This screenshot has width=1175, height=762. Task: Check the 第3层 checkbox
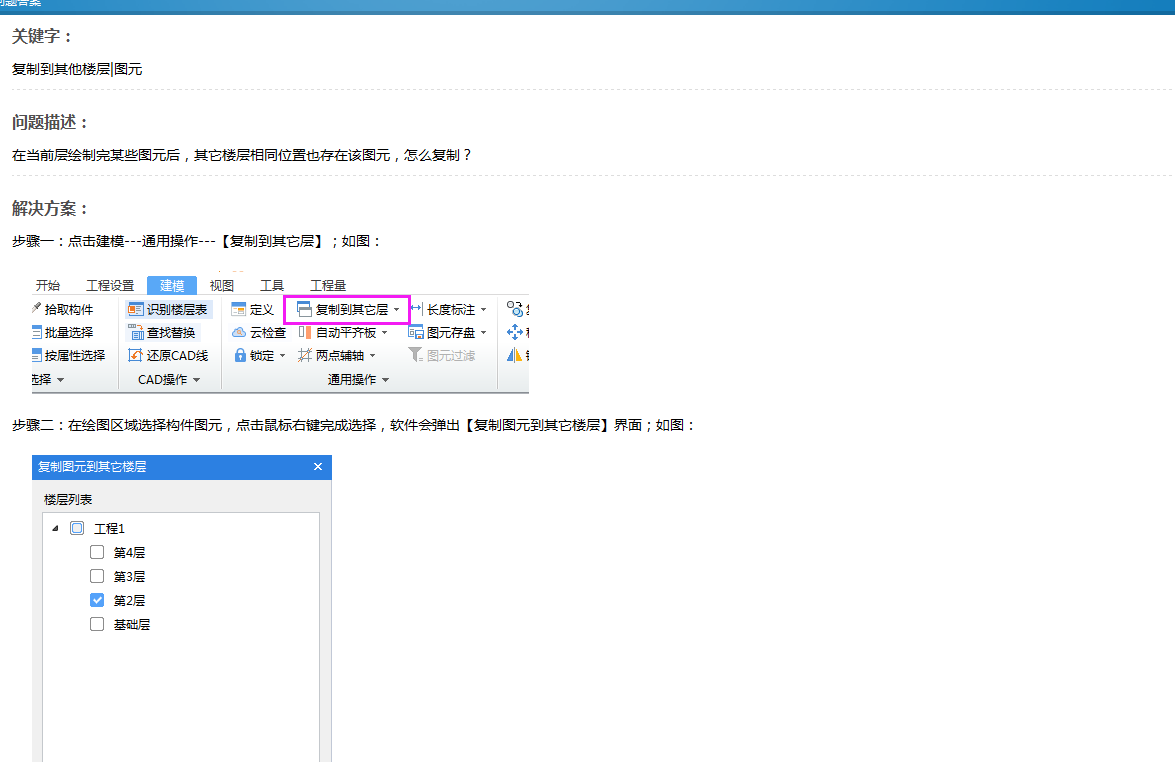pos(97,576)
